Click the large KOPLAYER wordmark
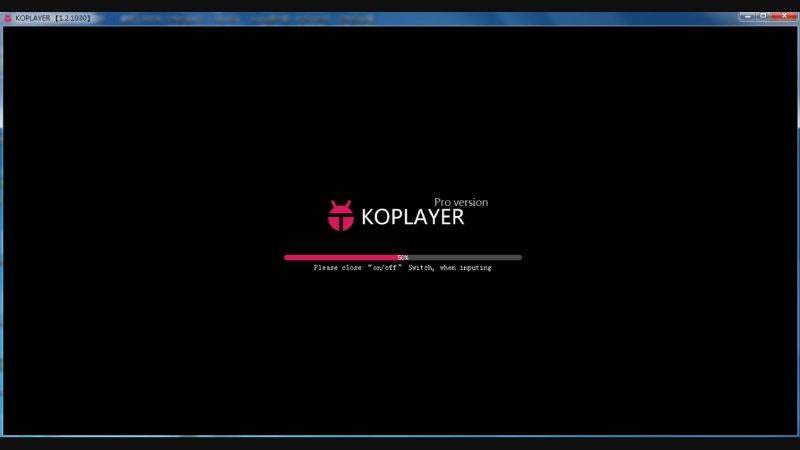The width and height of the screenshot is (800, 450). (x=413, y=217)
